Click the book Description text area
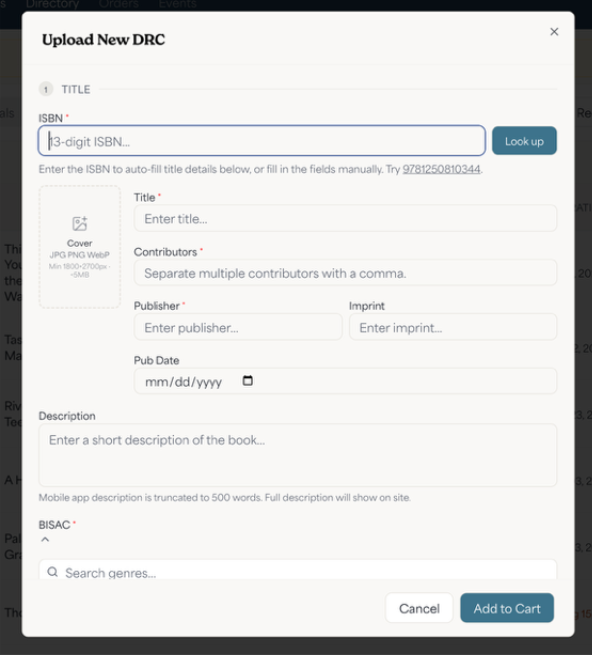 point(297,455)
